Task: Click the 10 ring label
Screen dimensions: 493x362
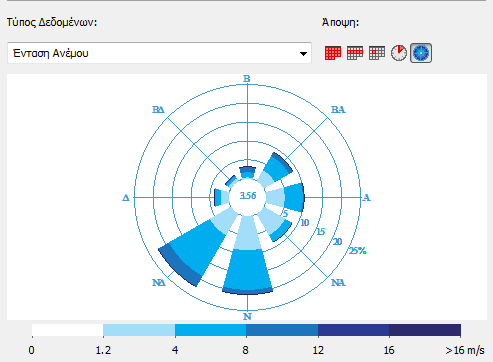Action: click(305, 222)
